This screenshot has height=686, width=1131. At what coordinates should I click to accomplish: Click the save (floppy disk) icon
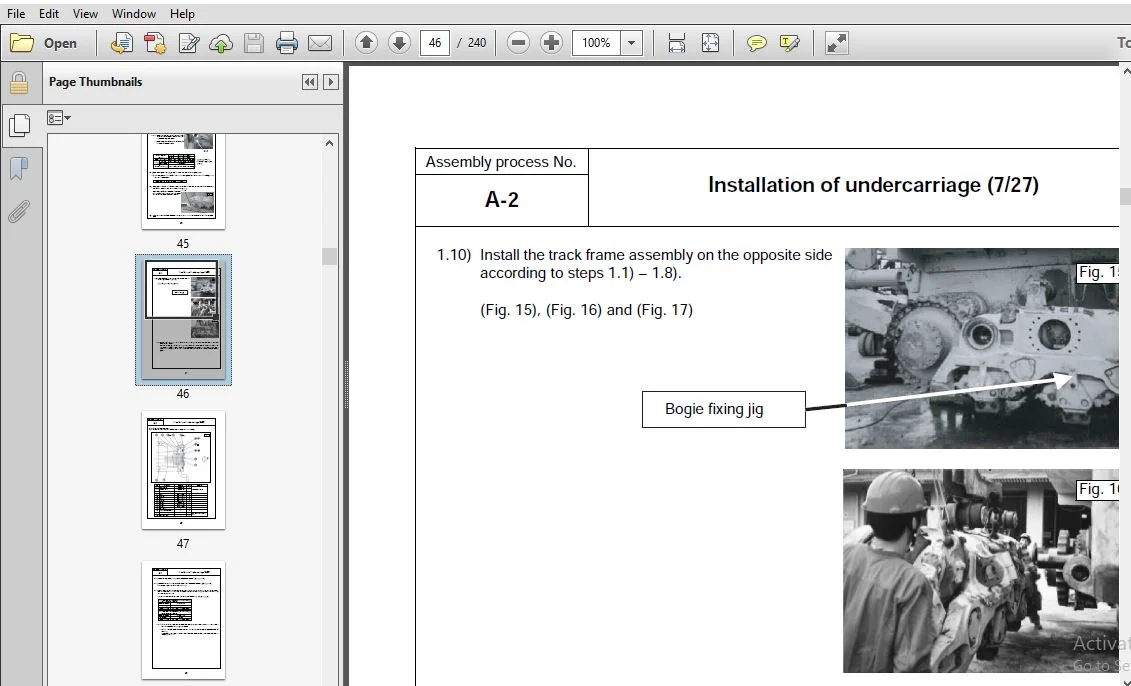point(253,43)
